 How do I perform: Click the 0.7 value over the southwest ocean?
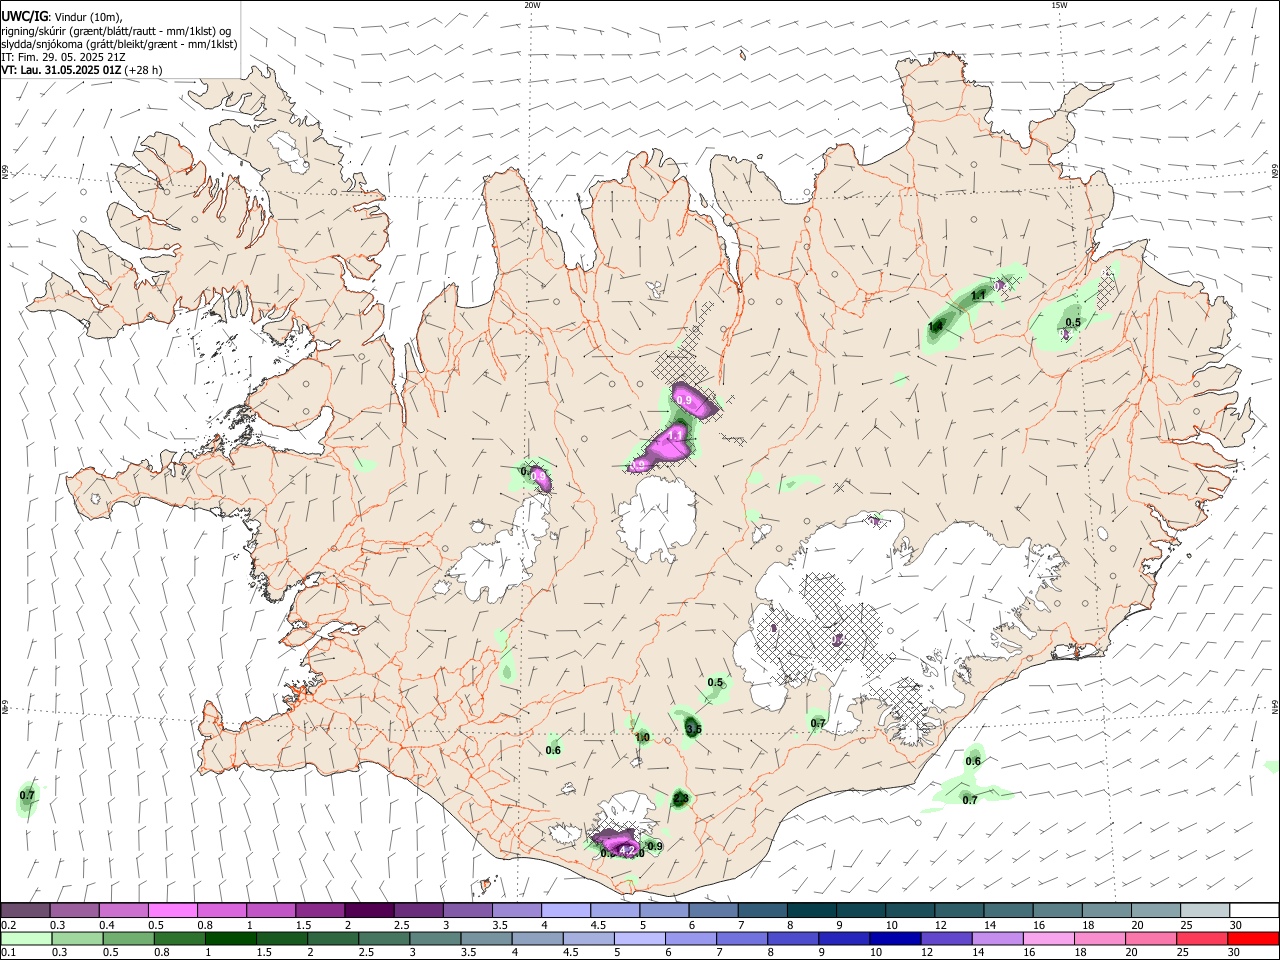pos(27,796)
